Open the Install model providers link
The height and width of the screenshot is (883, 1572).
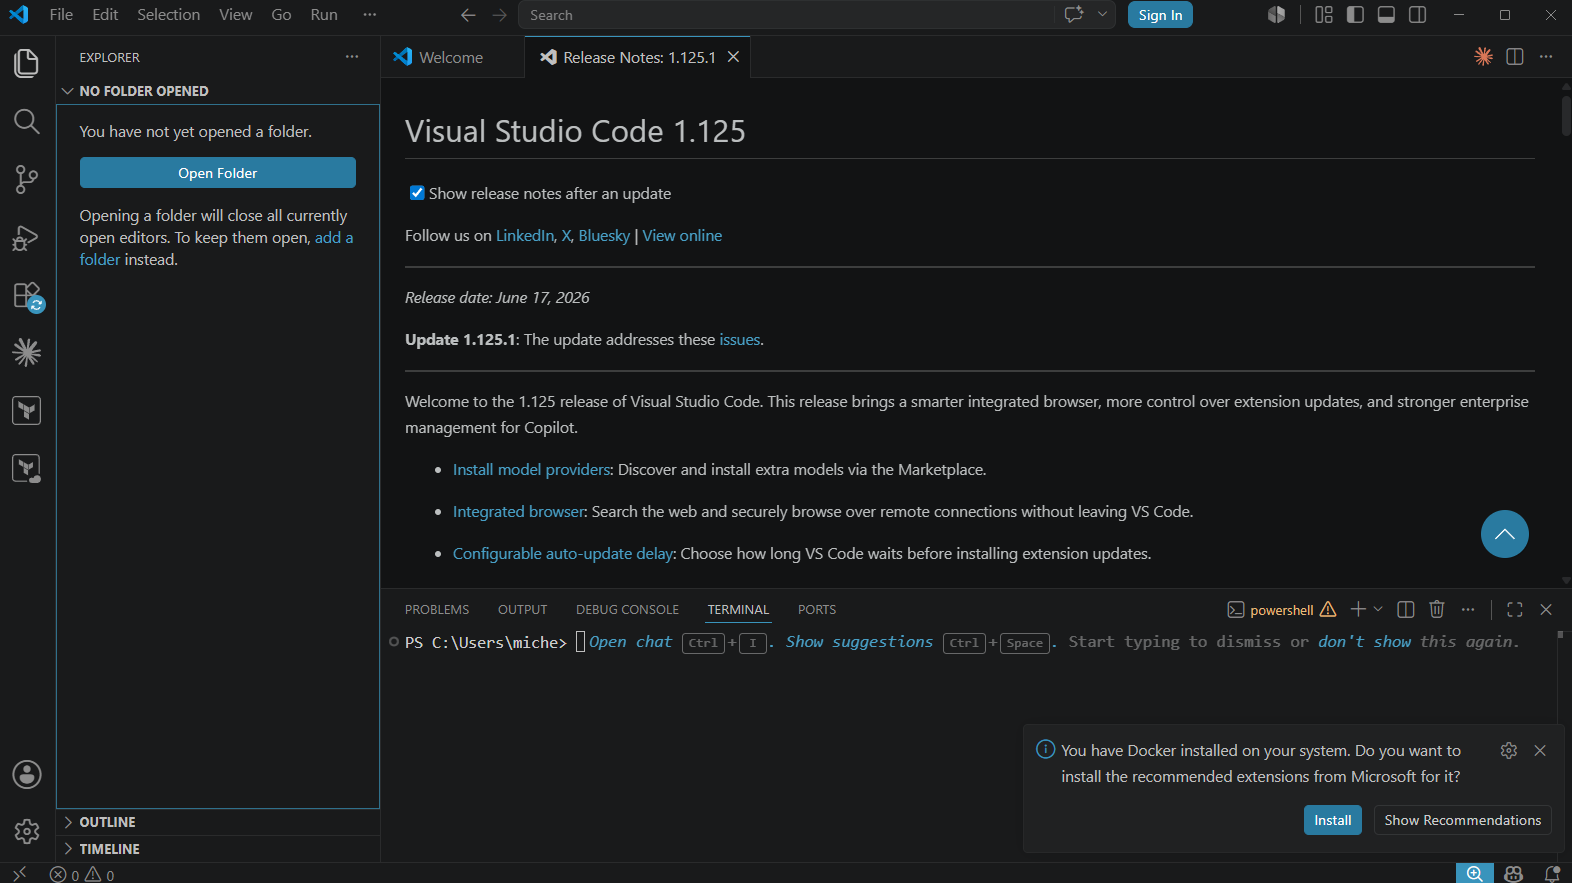tap(532, 470)
